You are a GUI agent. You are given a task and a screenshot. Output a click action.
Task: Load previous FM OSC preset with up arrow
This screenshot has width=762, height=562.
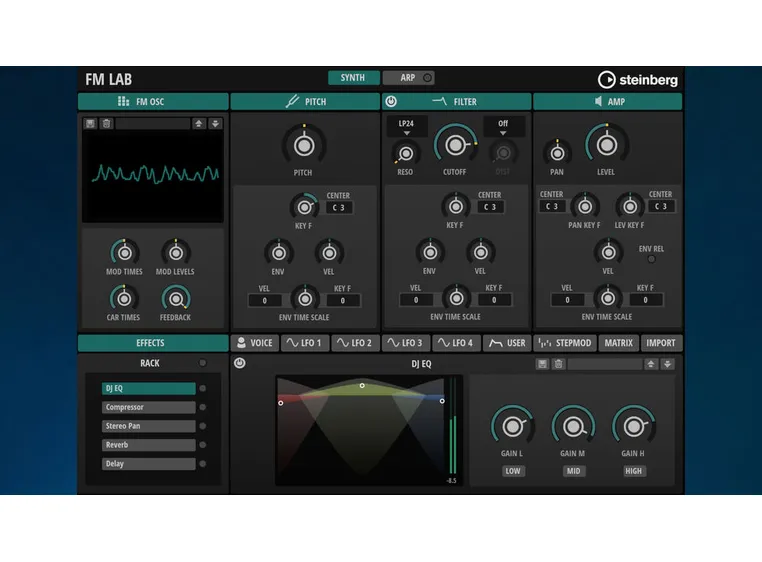click(x=198, y=123)
